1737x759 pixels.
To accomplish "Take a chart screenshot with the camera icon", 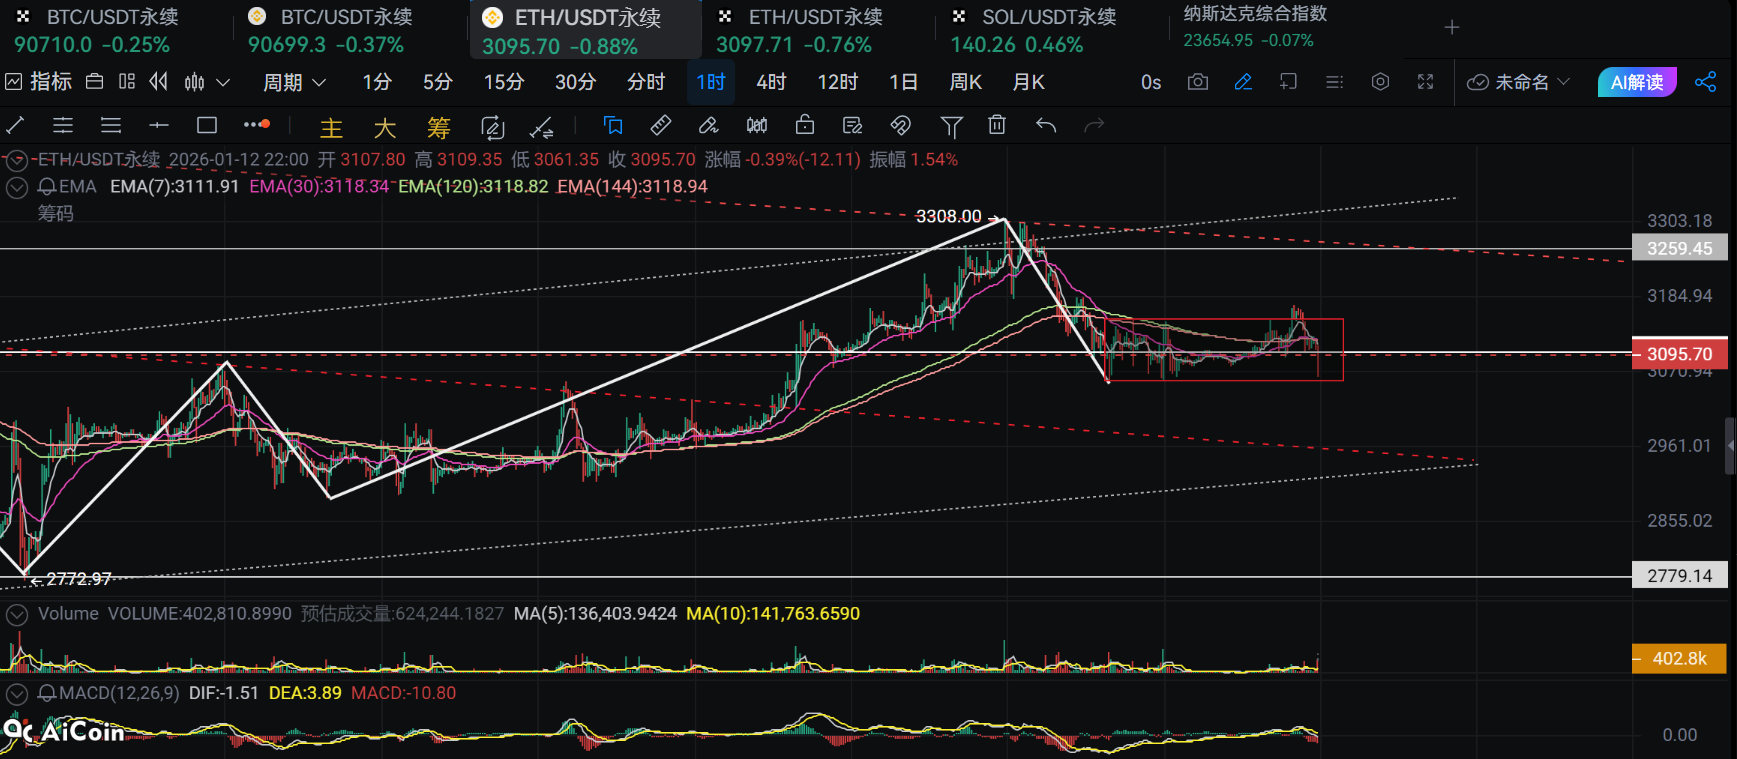I will click(1197, 82).
